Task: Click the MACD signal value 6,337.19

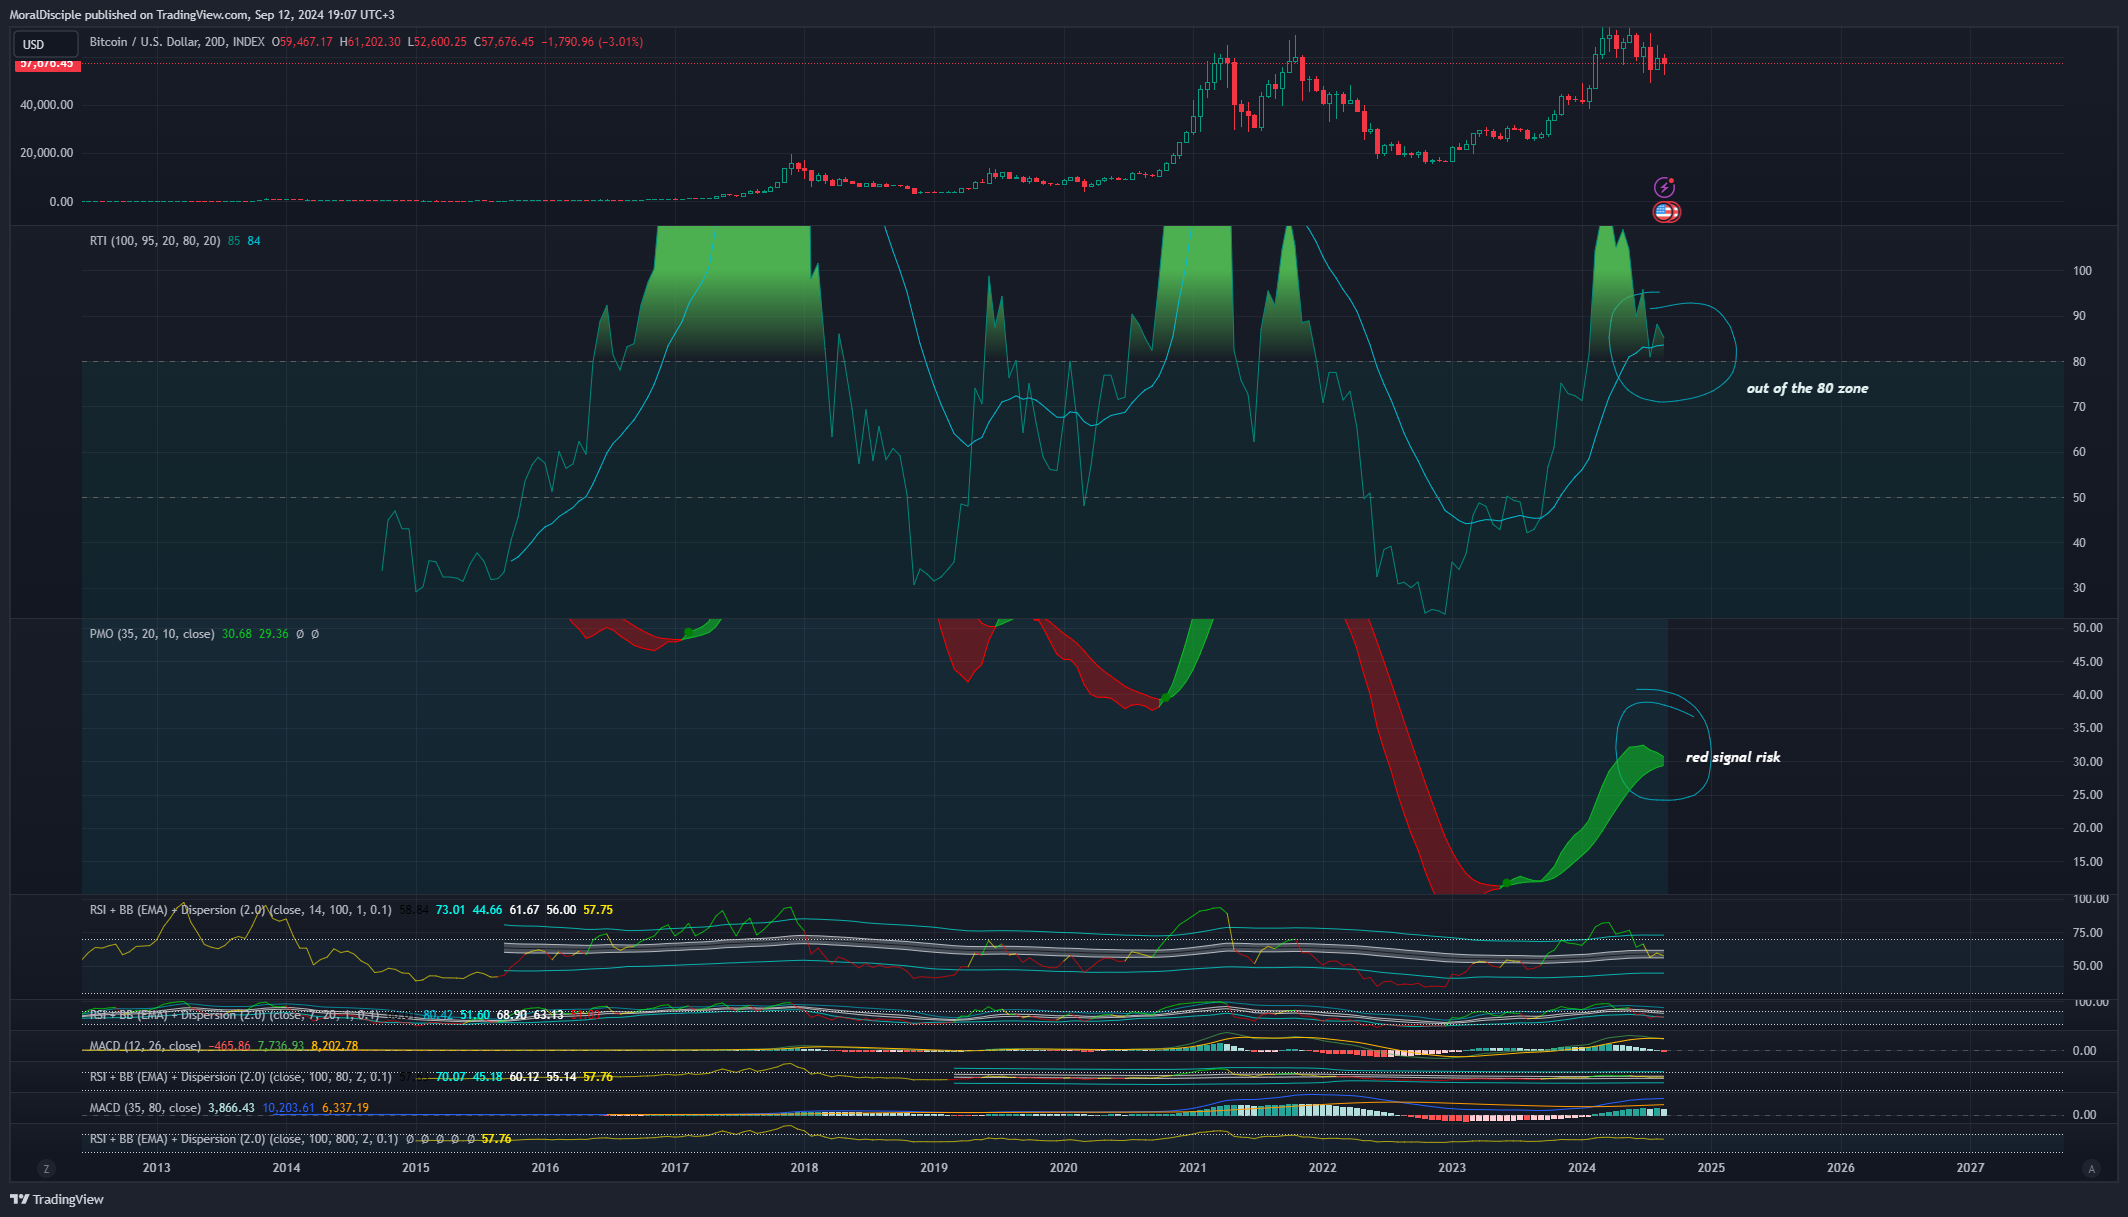Action: click(x=345, y=1108)
